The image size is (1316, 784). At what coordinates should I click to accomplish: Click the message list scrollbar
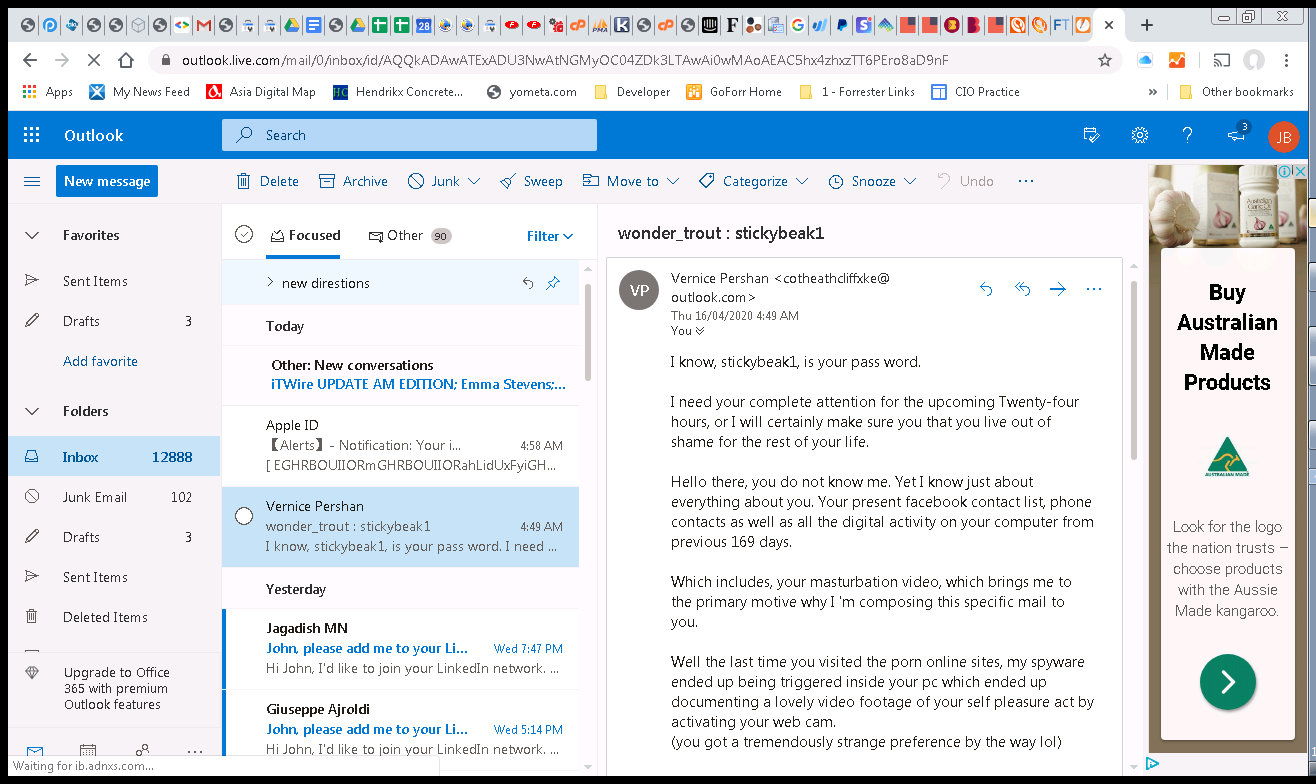point(587,331)
